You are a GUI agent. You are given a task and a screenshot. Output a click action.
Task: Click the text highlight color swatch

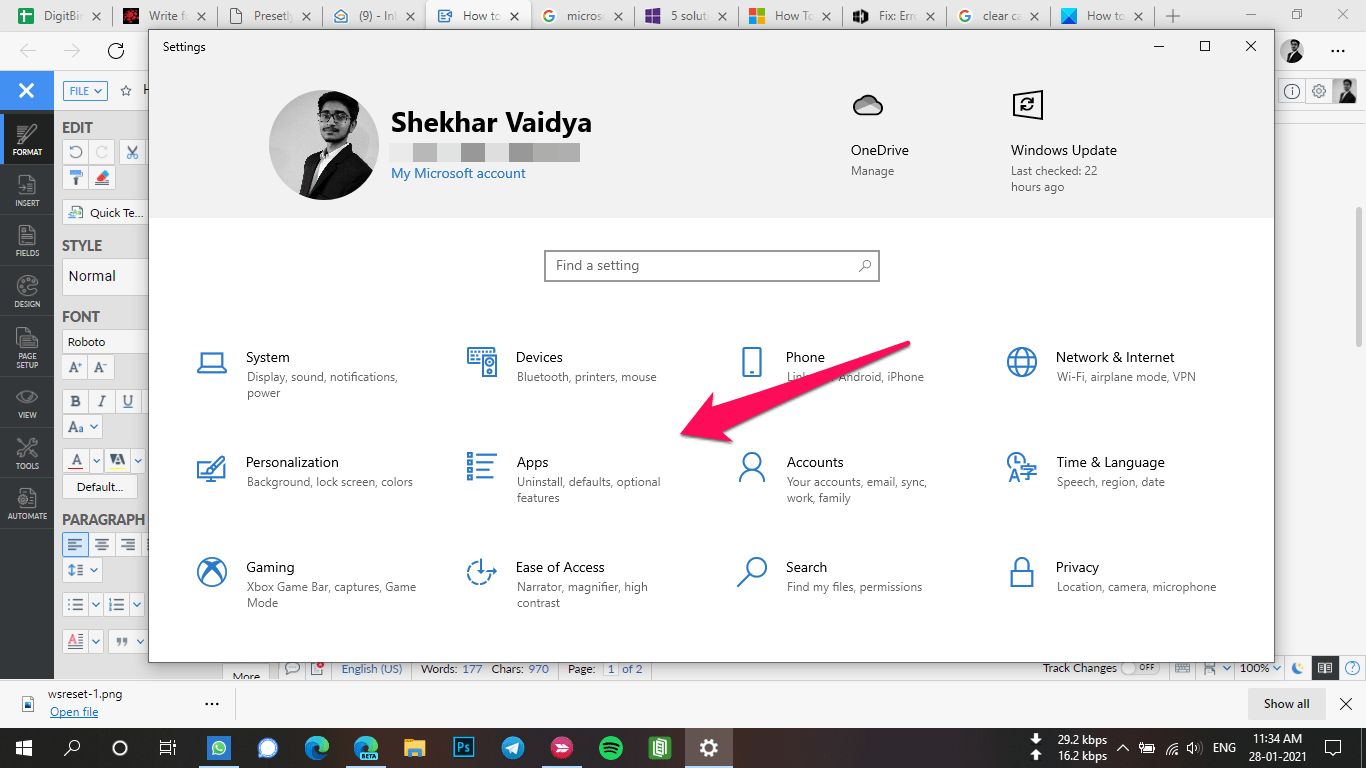click(x=117, y=461)
